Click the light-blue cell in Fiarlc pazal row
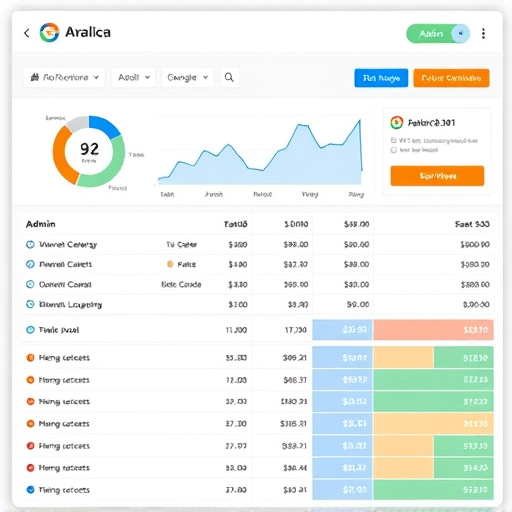 [x=342, y=330]
